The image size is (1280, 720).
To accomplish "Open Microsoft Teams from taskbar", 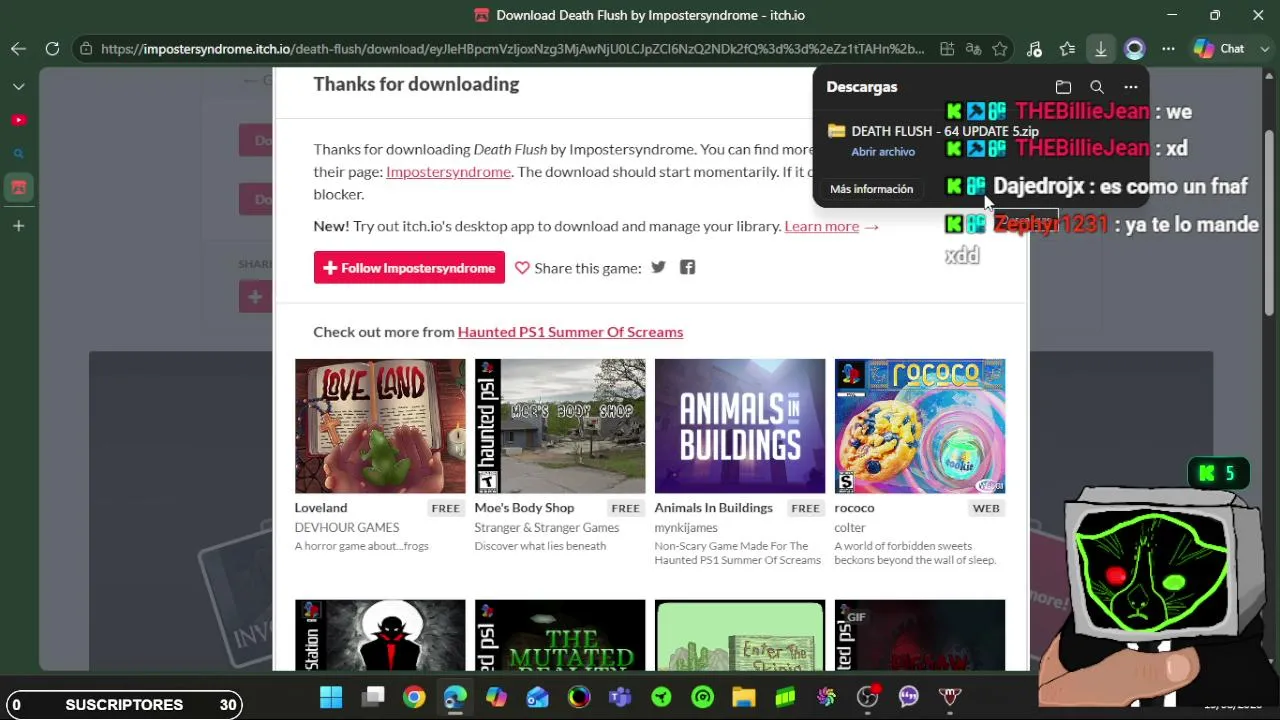I will [x=620, y=696].
